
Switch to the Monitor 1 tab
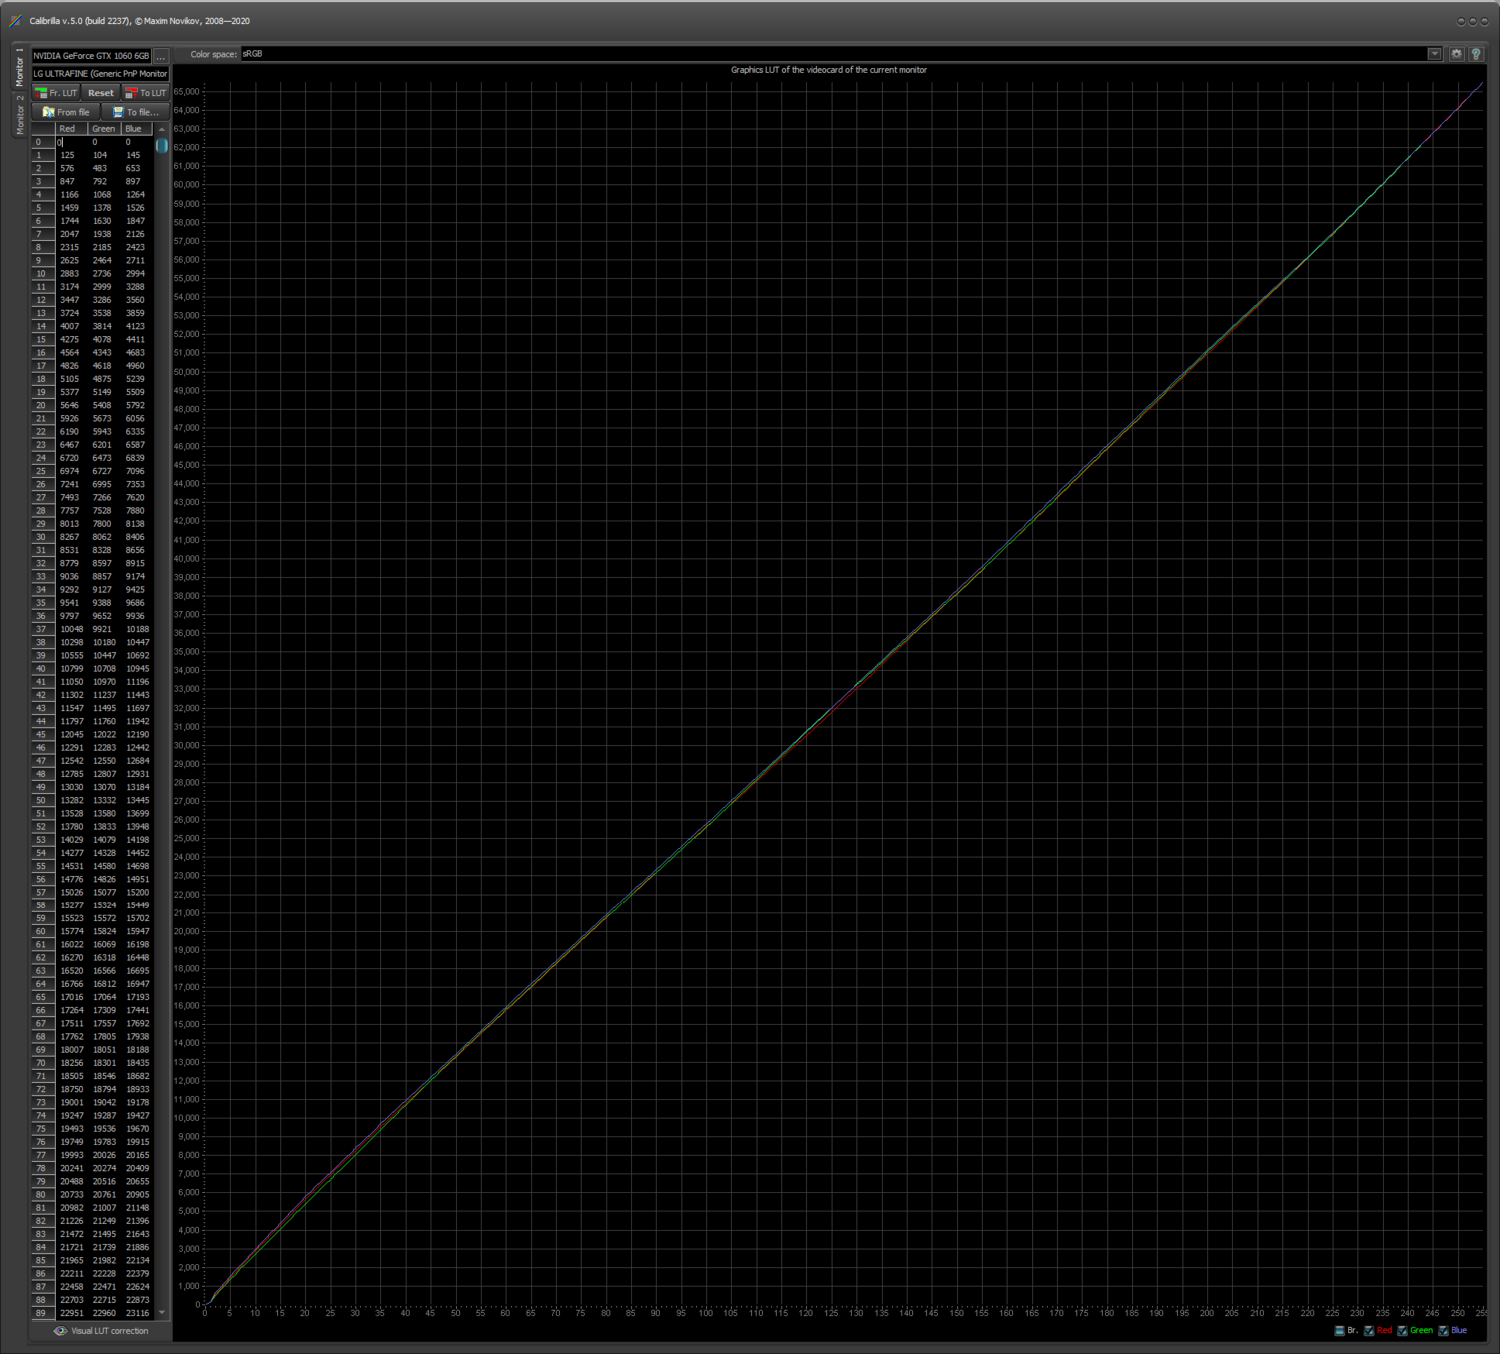(19, 66)
